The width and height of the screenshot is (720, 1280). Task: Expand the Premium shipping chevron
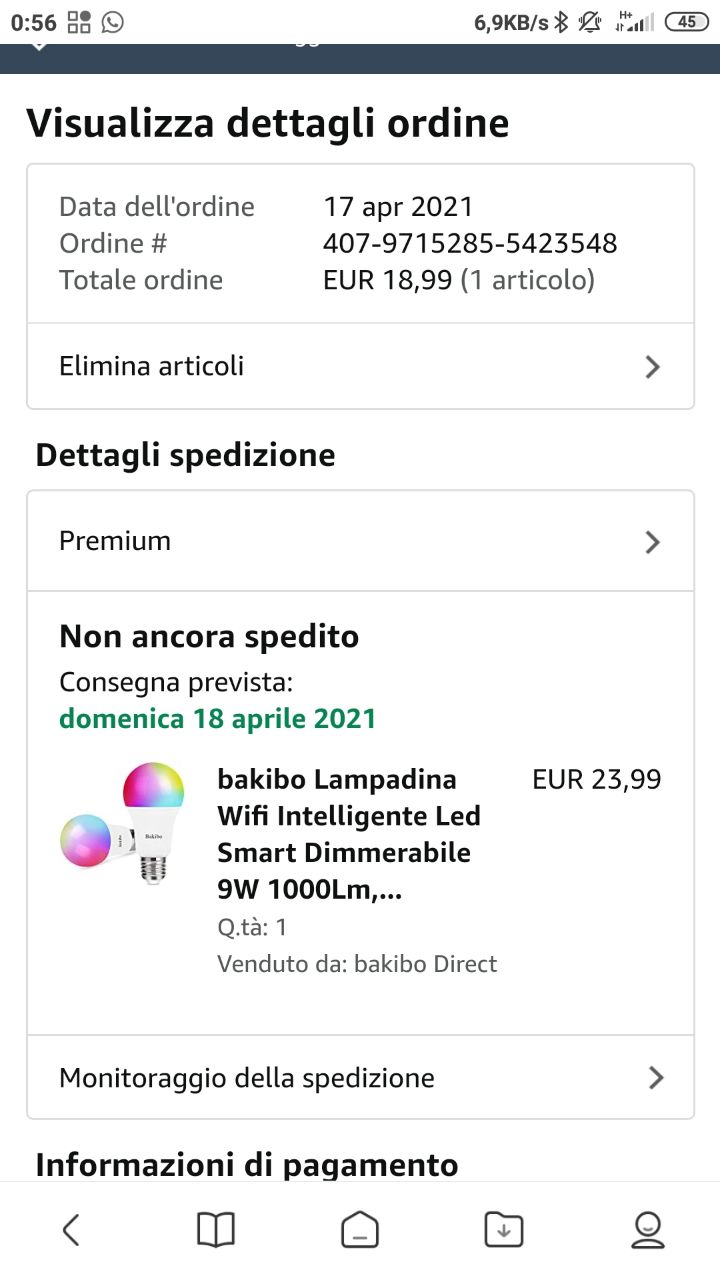click(653, 542)
